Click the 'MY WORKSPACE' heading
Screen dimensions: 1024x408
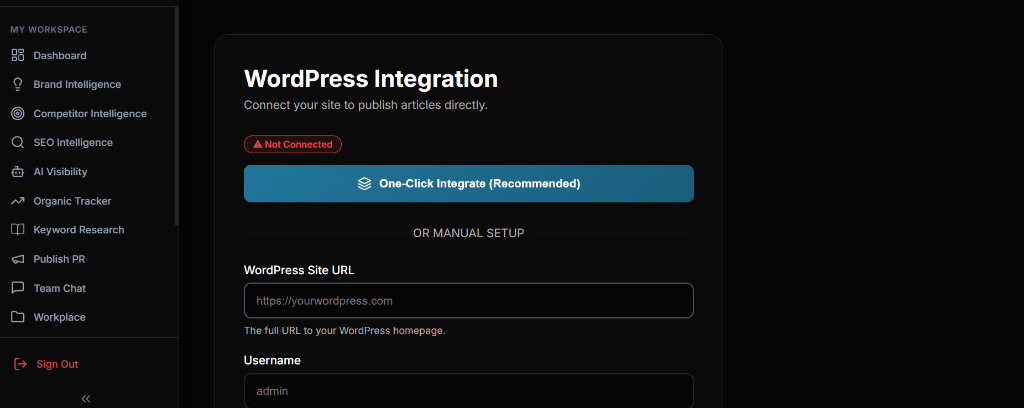click(48, 29)
